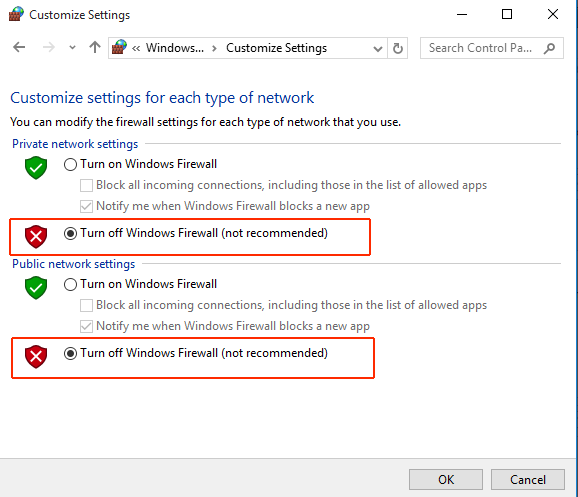Click the Forward navigation arrow

click(49, 48)
